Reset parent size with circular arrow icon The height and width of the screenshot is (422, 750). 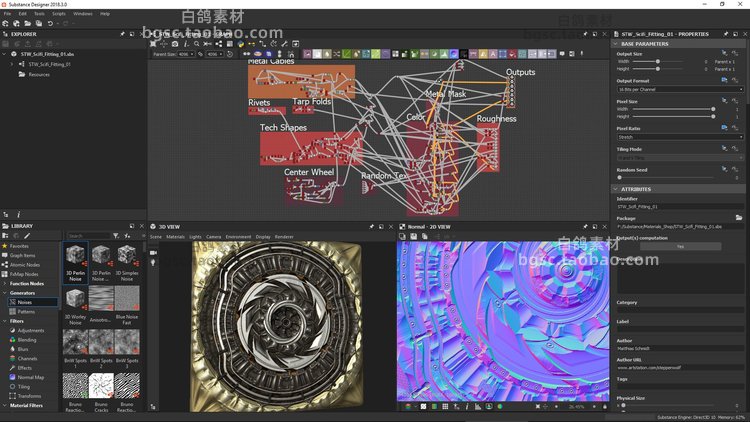(230, 54)
